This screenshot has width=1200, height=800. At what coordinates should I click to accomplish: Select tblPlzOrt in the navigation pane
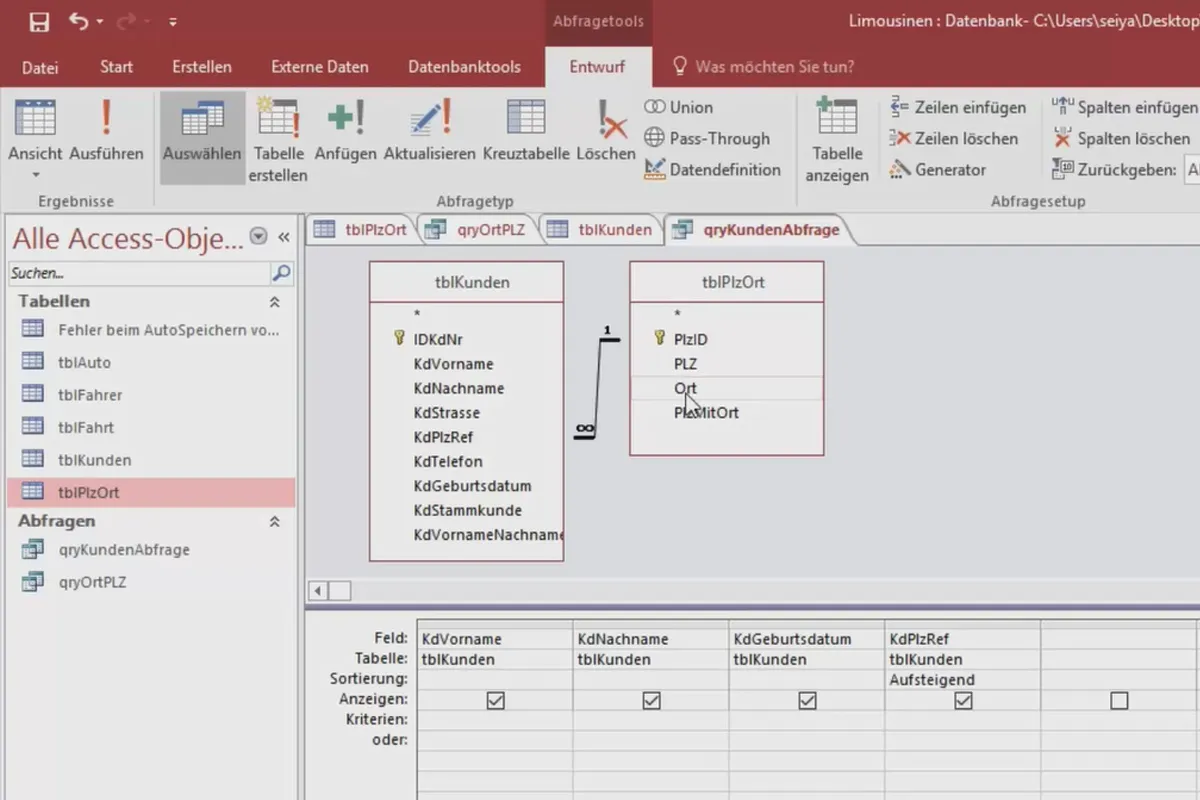coord(150,492)
